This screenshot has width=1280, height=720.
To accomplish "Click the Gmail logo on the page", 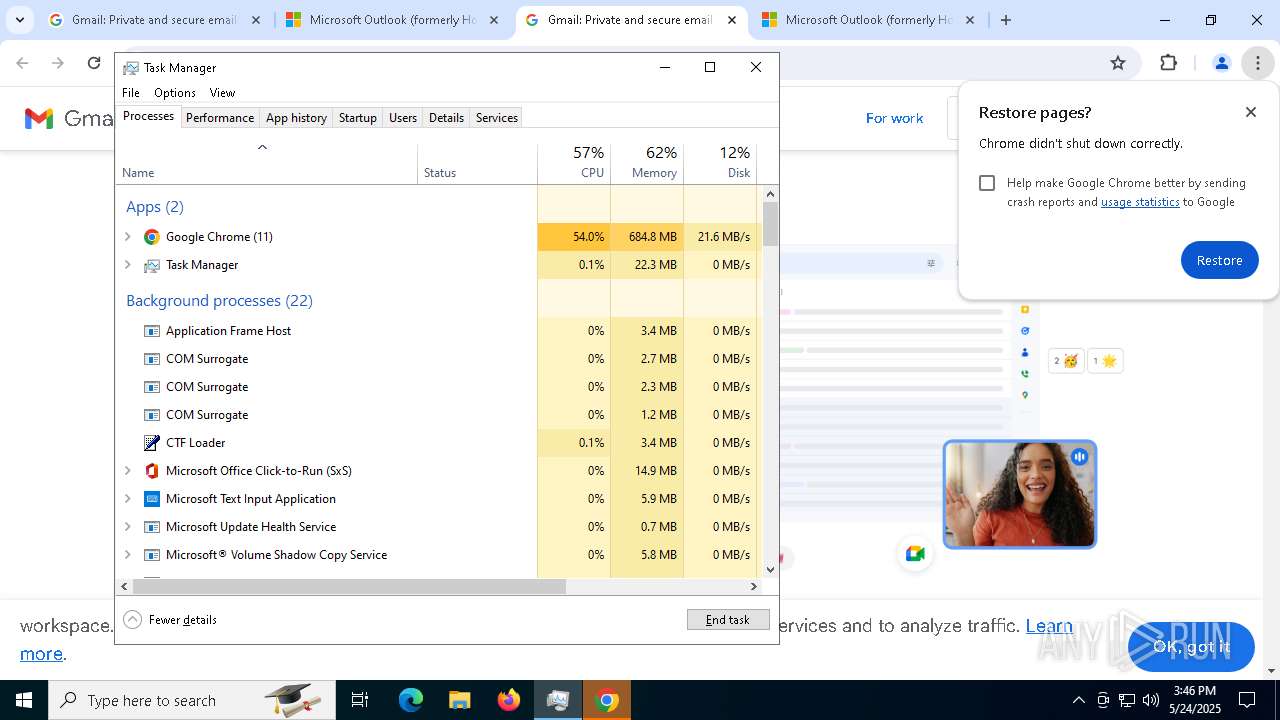I will (x=38, y=118).
